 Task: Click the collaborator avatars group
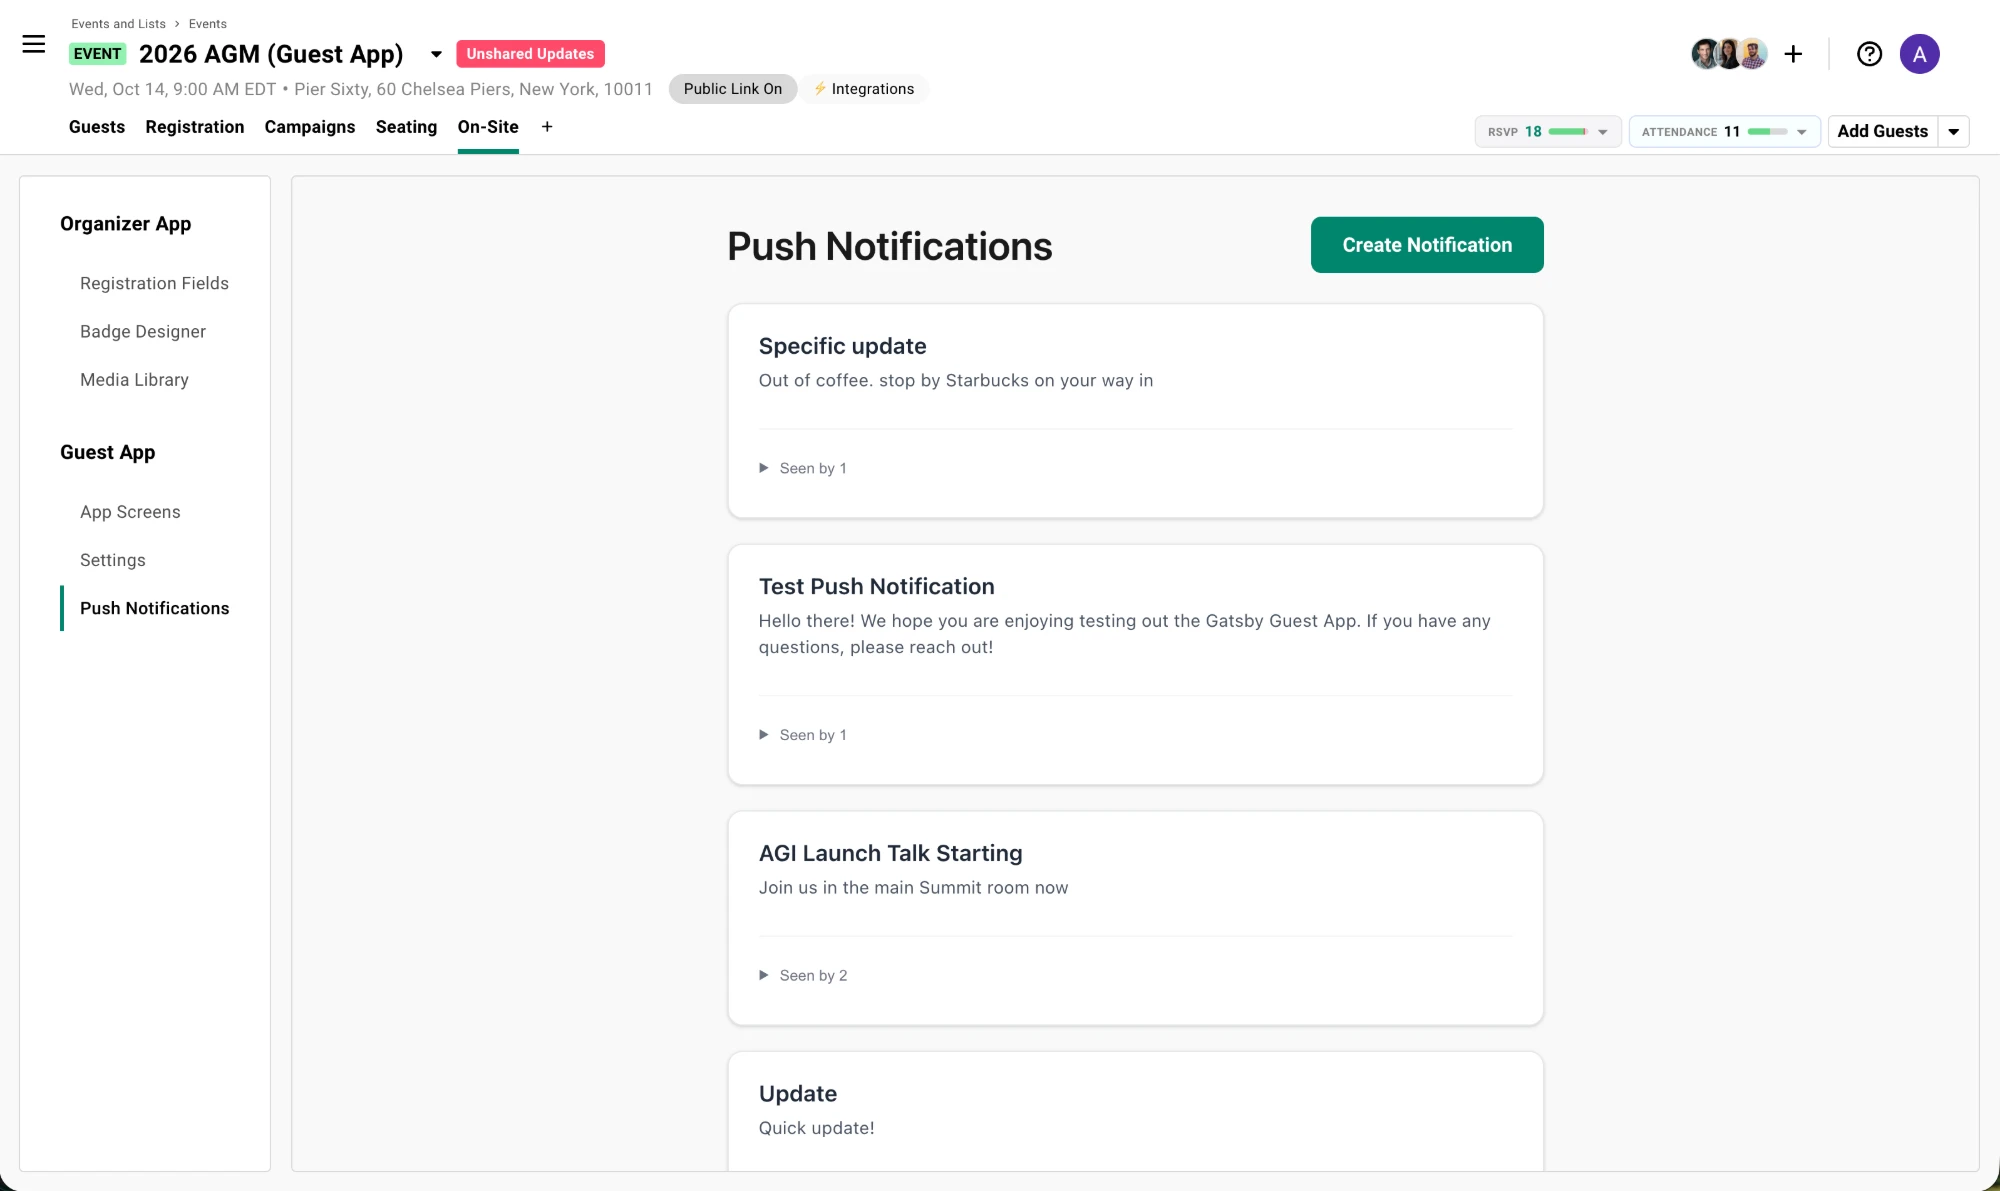coord(1729,54)
